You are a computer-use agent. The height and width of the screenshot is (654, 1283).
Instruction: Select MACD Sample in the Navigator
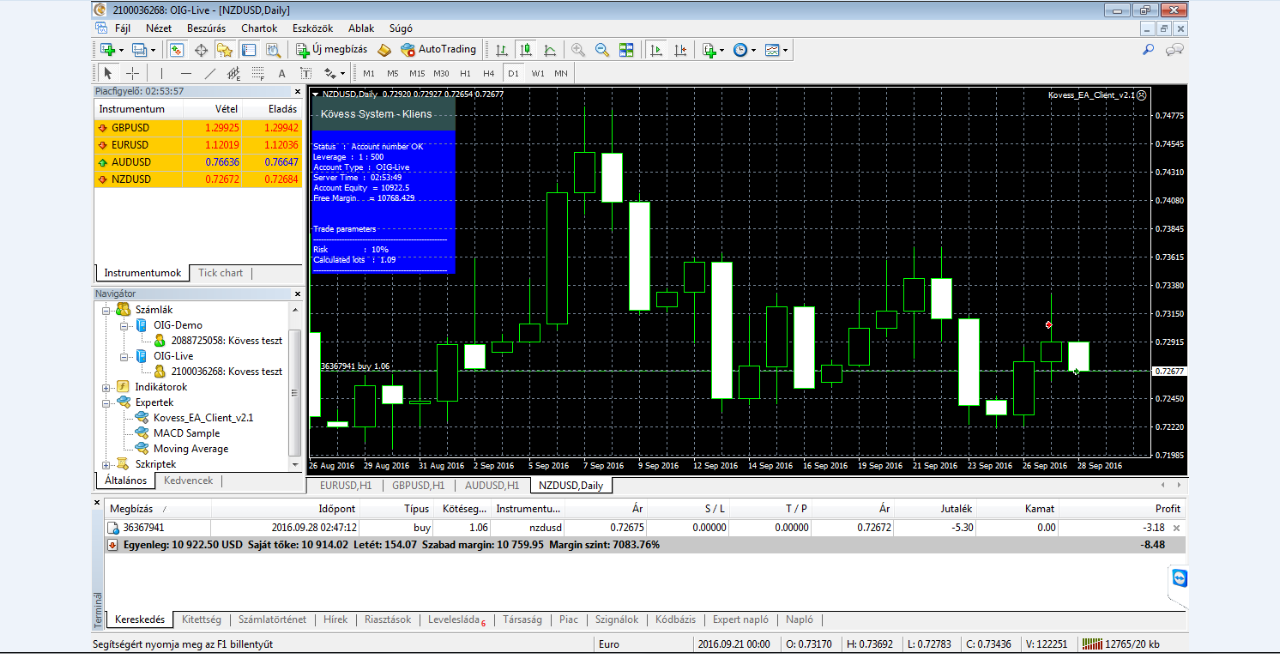[x=186, y=433]
